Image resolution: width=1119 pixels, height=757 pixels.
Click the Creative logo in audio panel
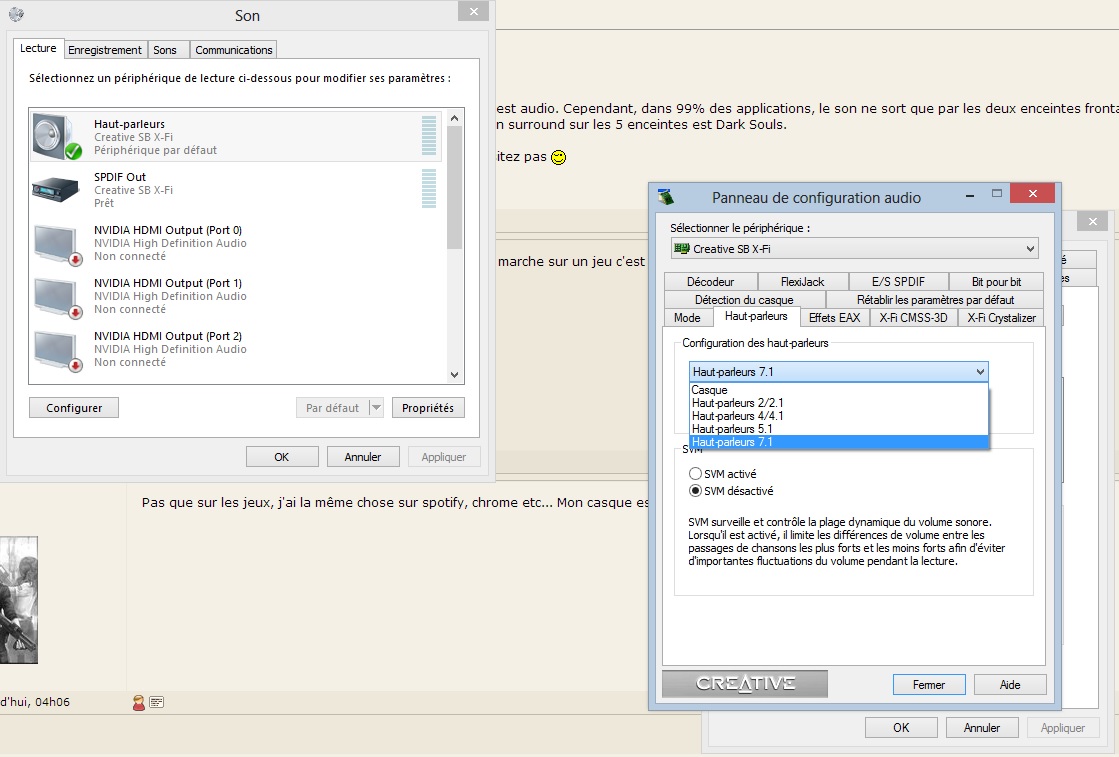click(x=745, y=684)
